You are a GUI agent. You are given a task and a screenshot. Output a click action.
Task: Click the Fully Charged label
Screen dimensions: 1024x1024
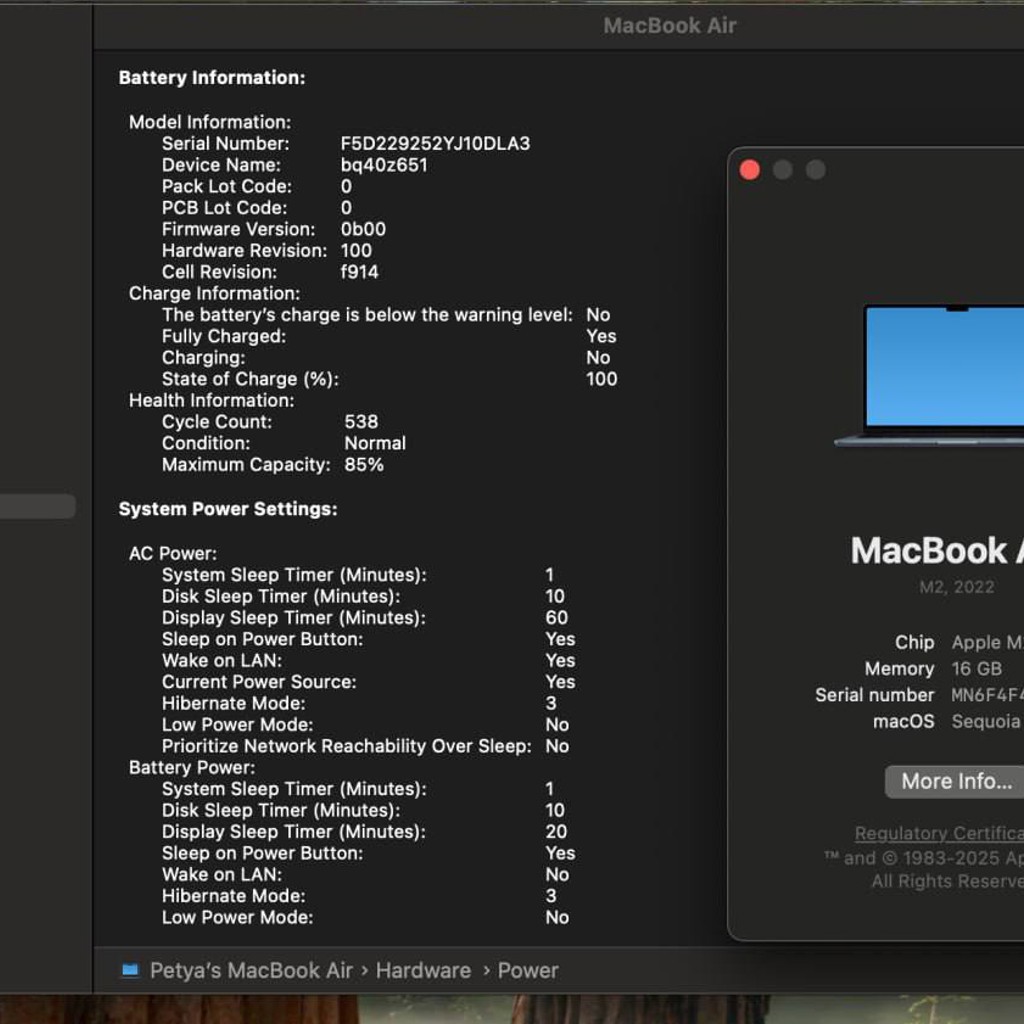tap(224, 336)
